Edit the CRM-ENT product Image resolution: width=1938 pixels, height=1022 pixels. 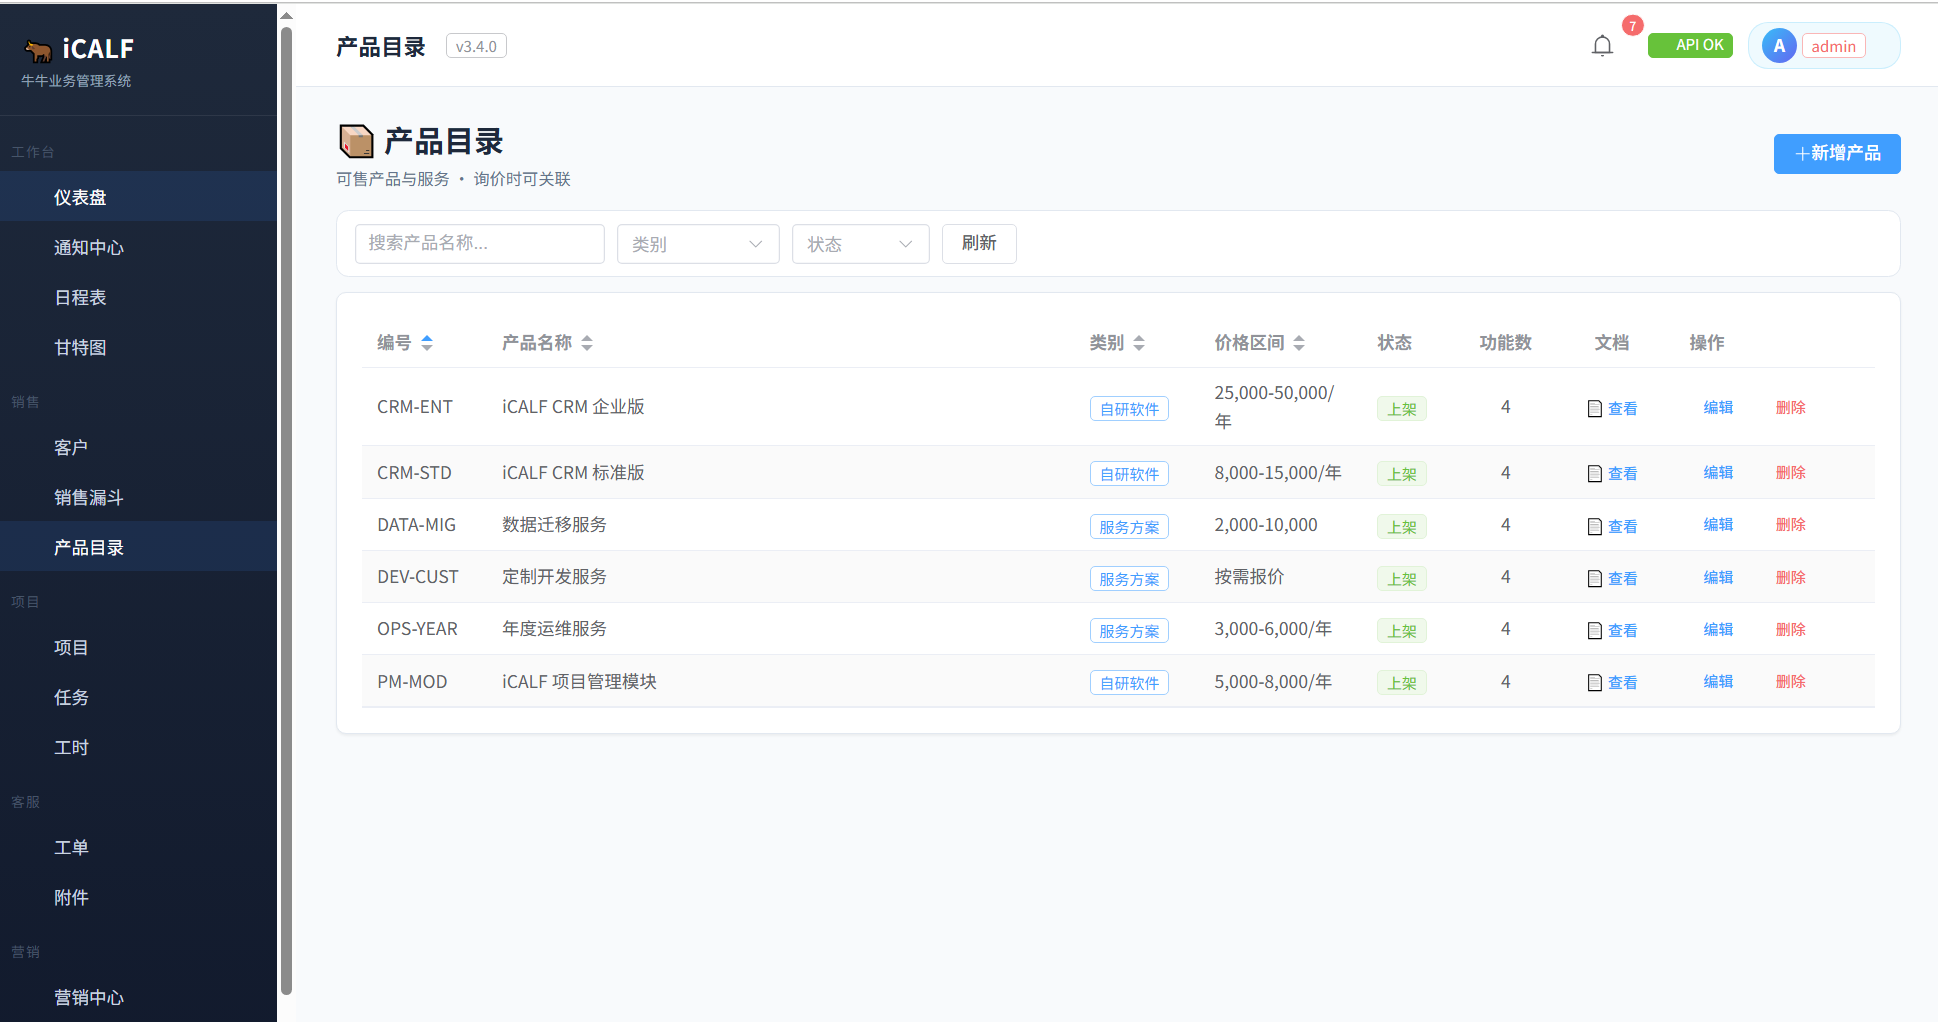click(1718, 407)
